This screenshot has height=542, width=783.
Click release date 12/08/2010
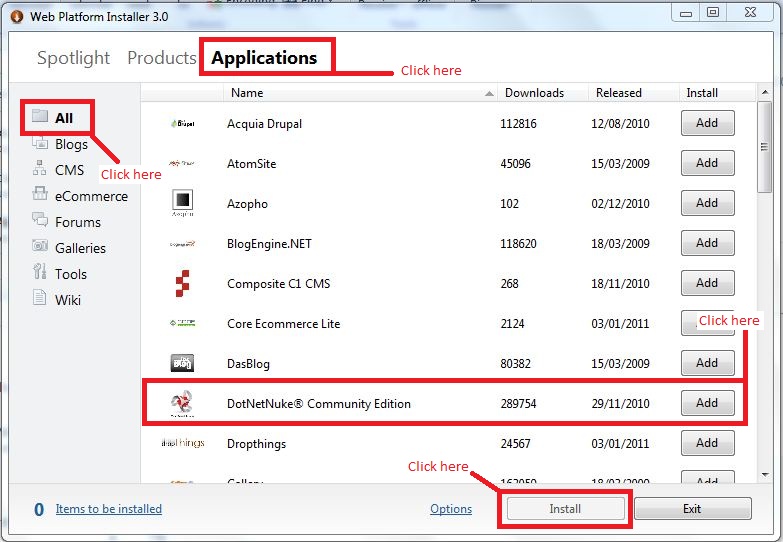620,123
